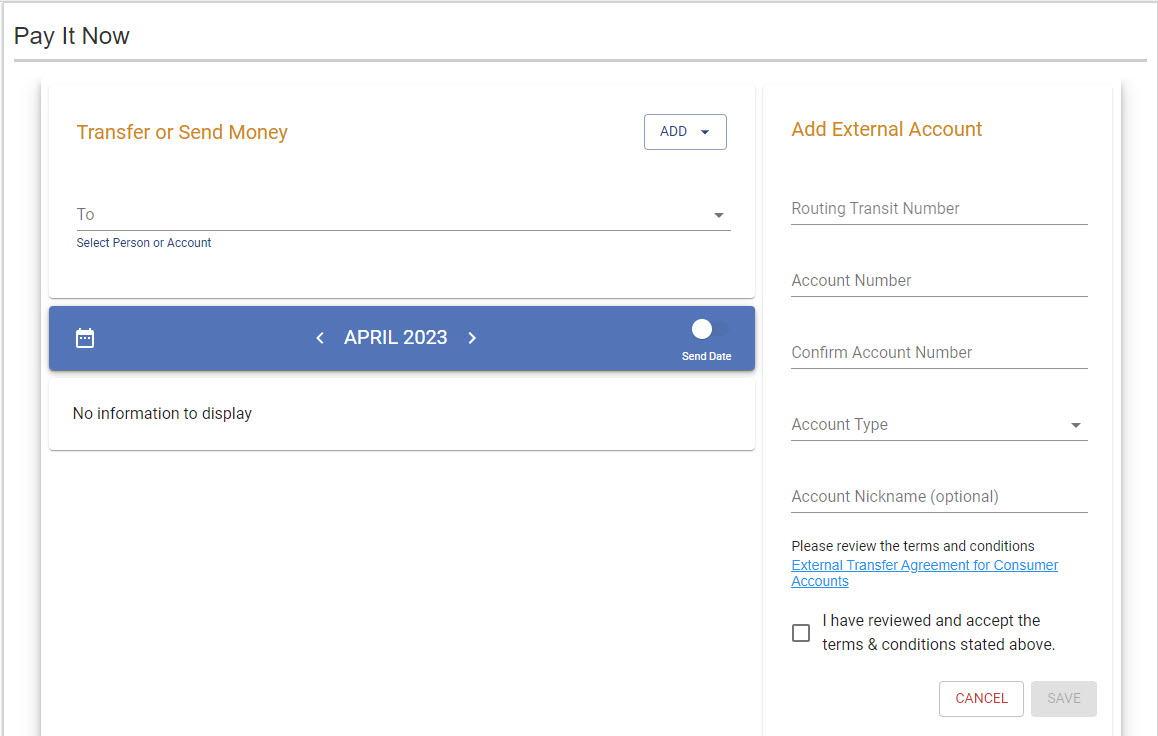
Task: Click the 'Select Person or Account' helper text
Action: pos(144,243)
